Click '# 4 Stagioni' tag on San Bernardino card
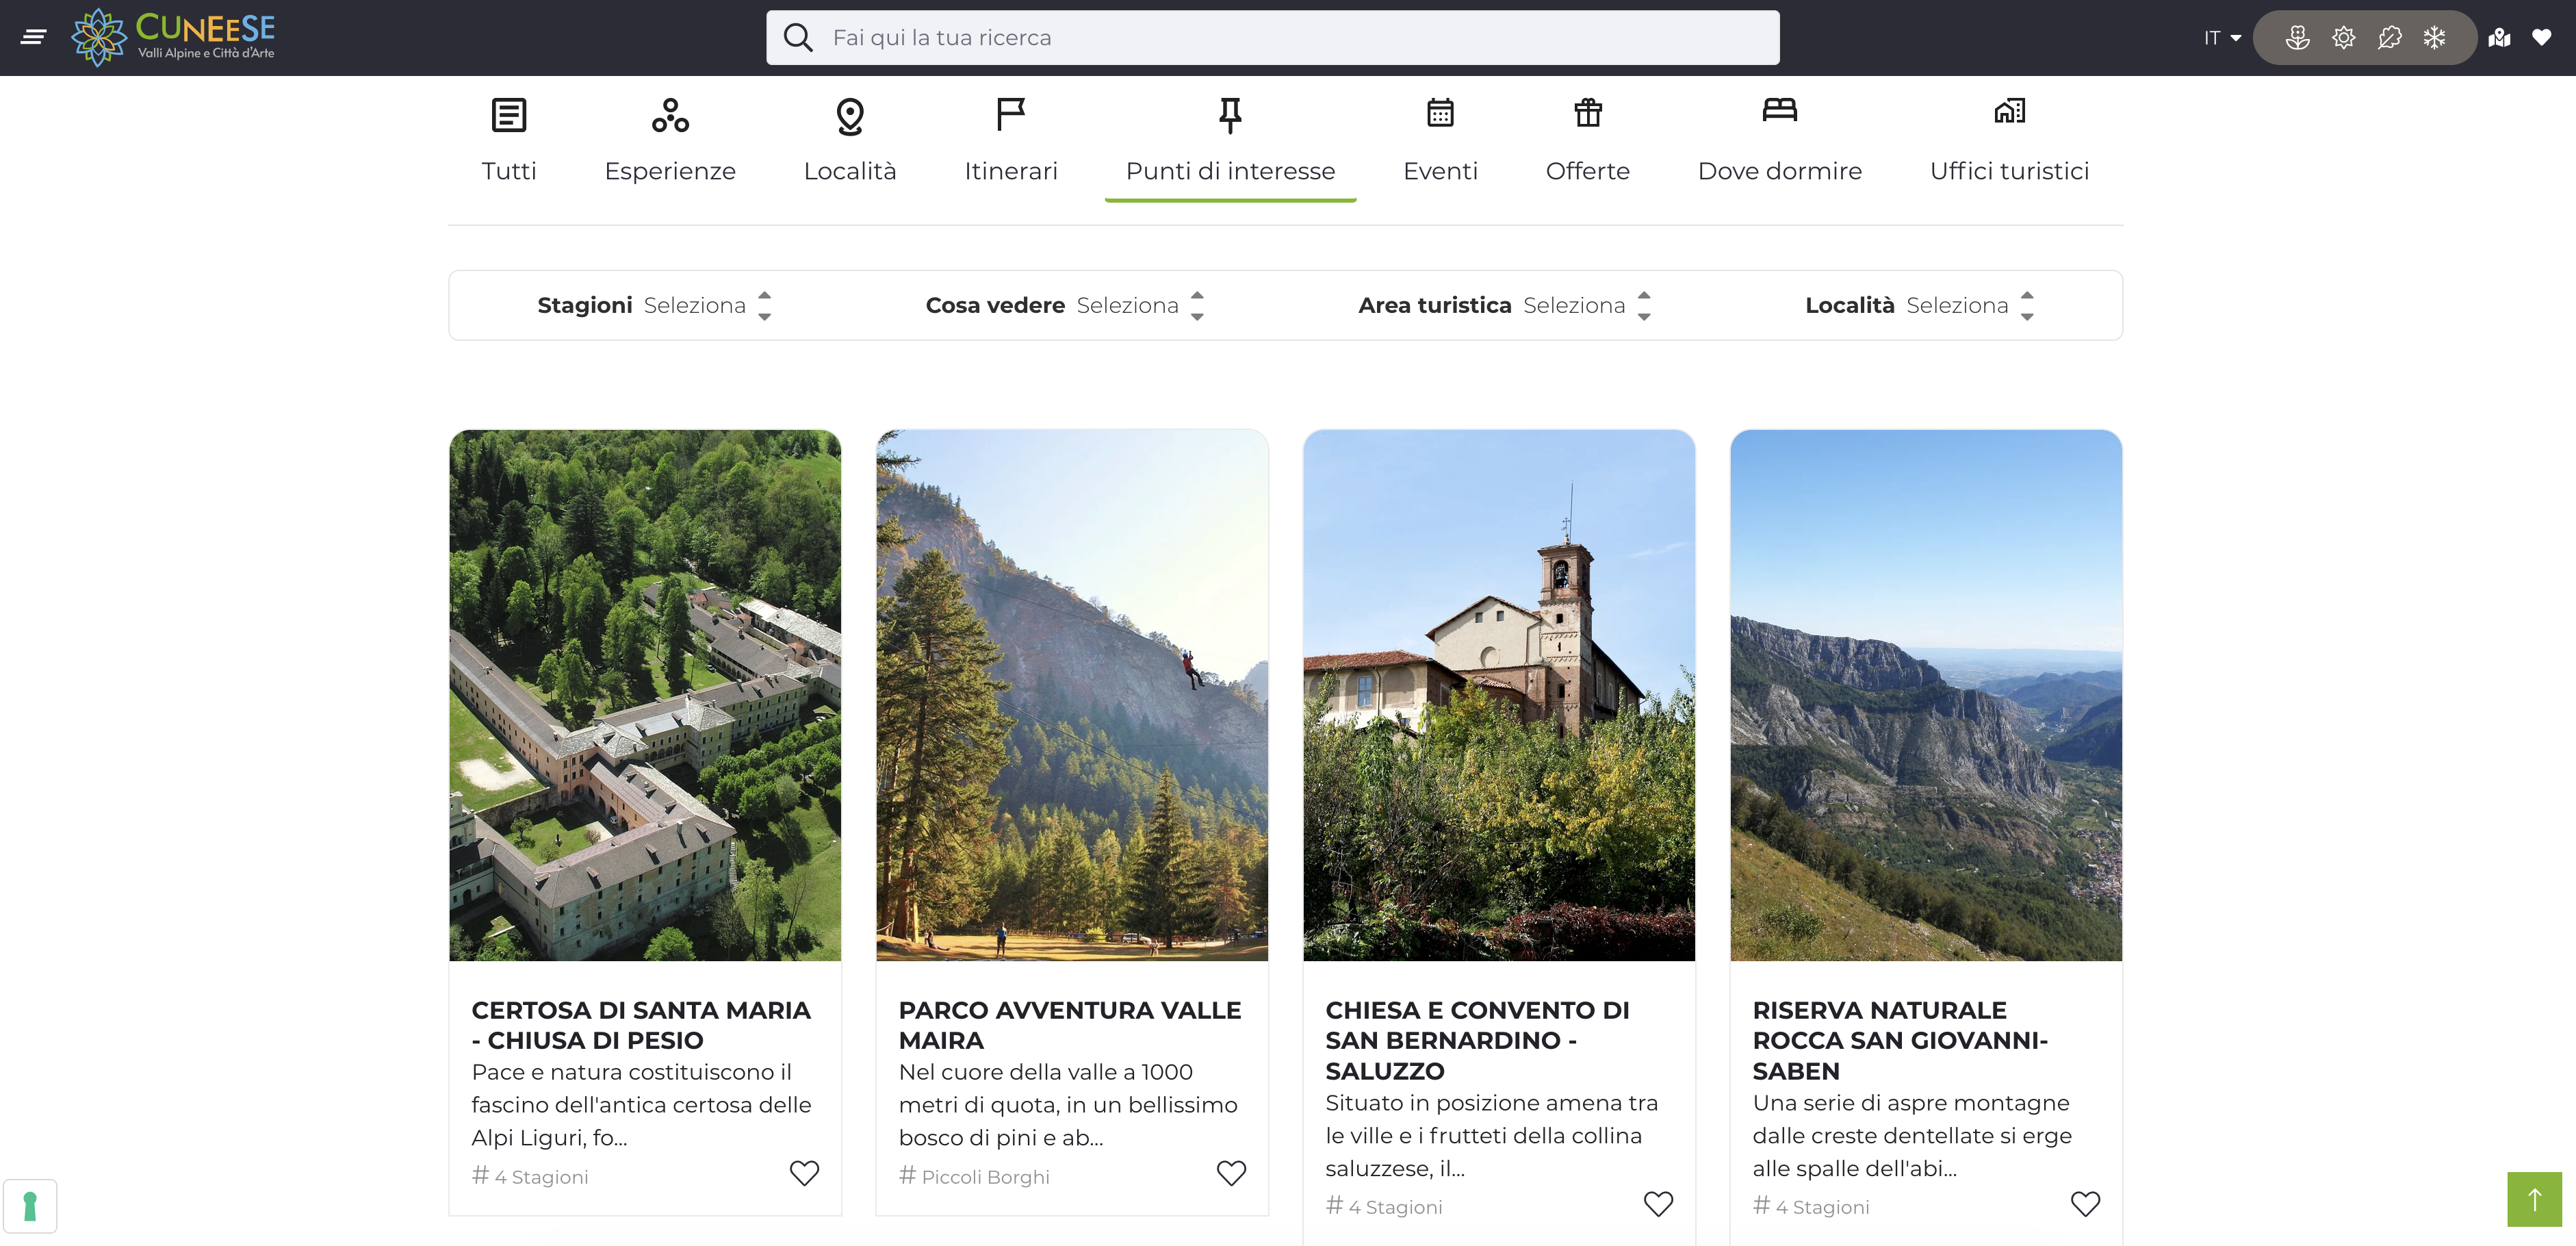This screenshot has height=1246, width=2576. click(1384, 1207)
